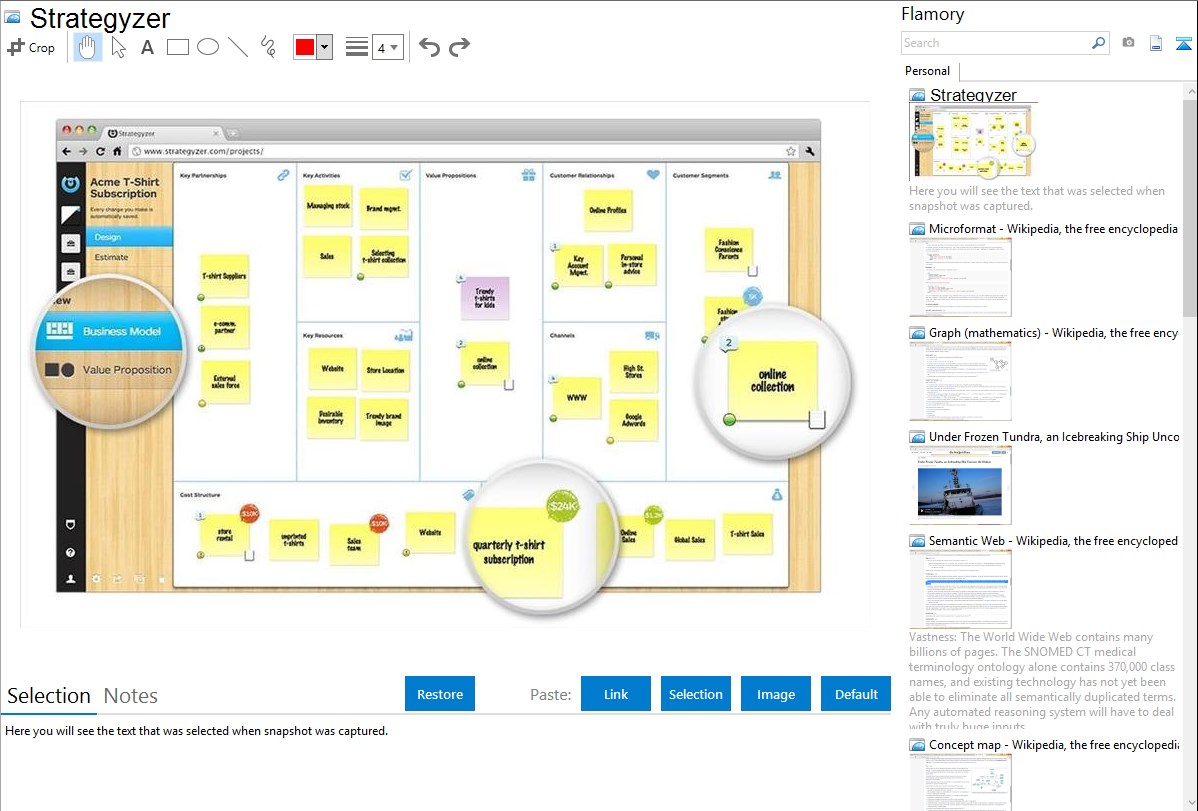The image size is (1198, 811).
Task: Select the rectangle shape tool
Action: coord(178,47)
